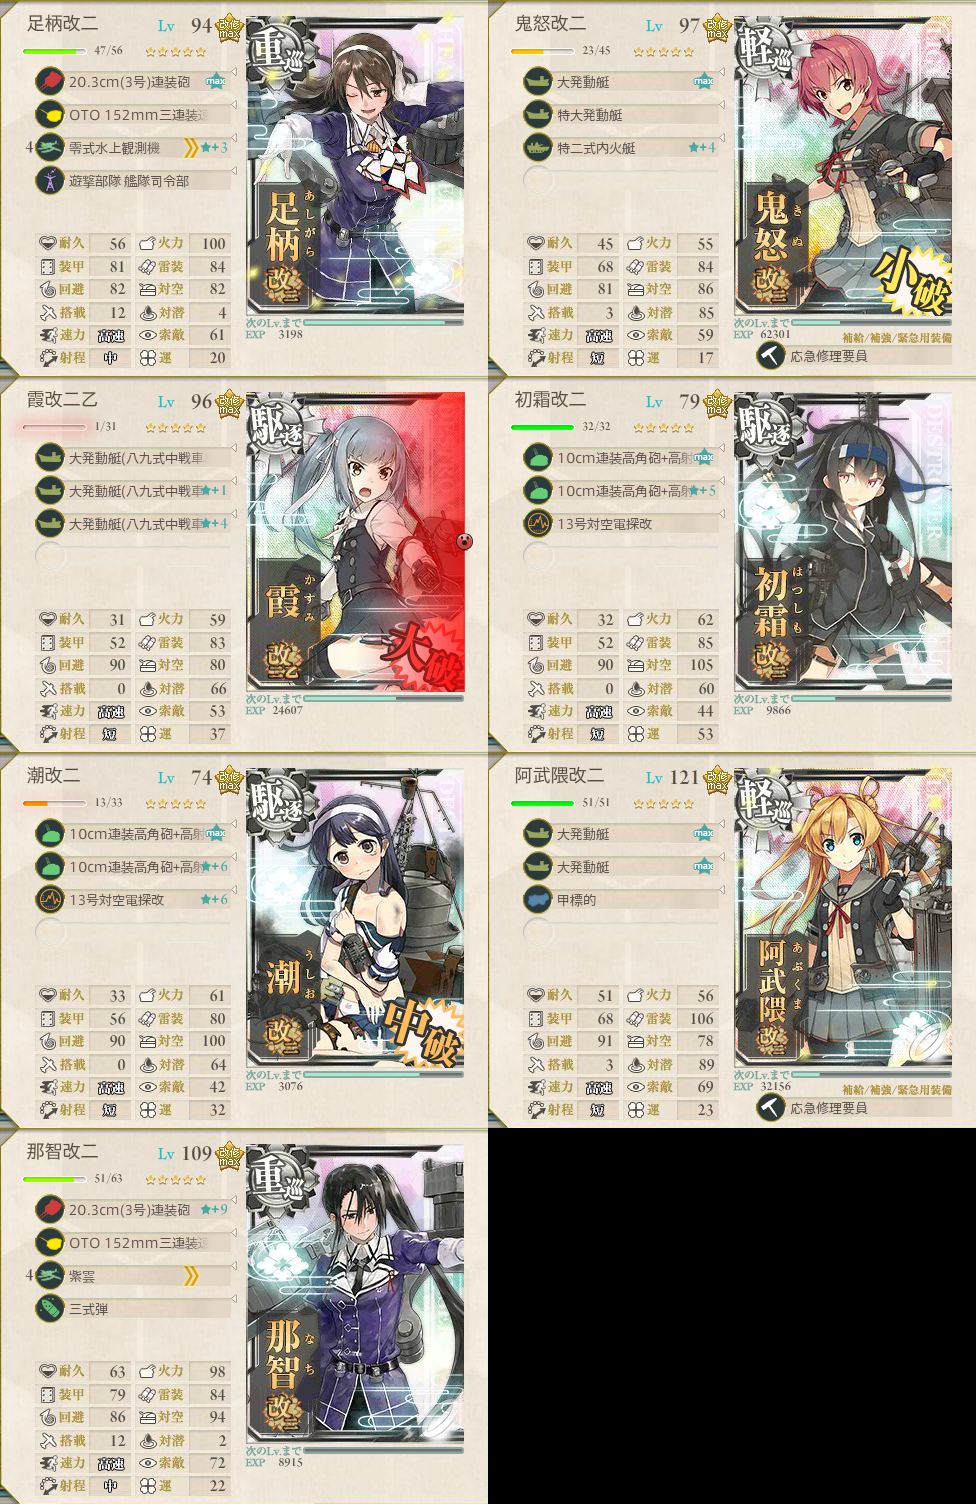
Task: Open the 足柄改二 ship name header
Action: [x=62, y=23]
